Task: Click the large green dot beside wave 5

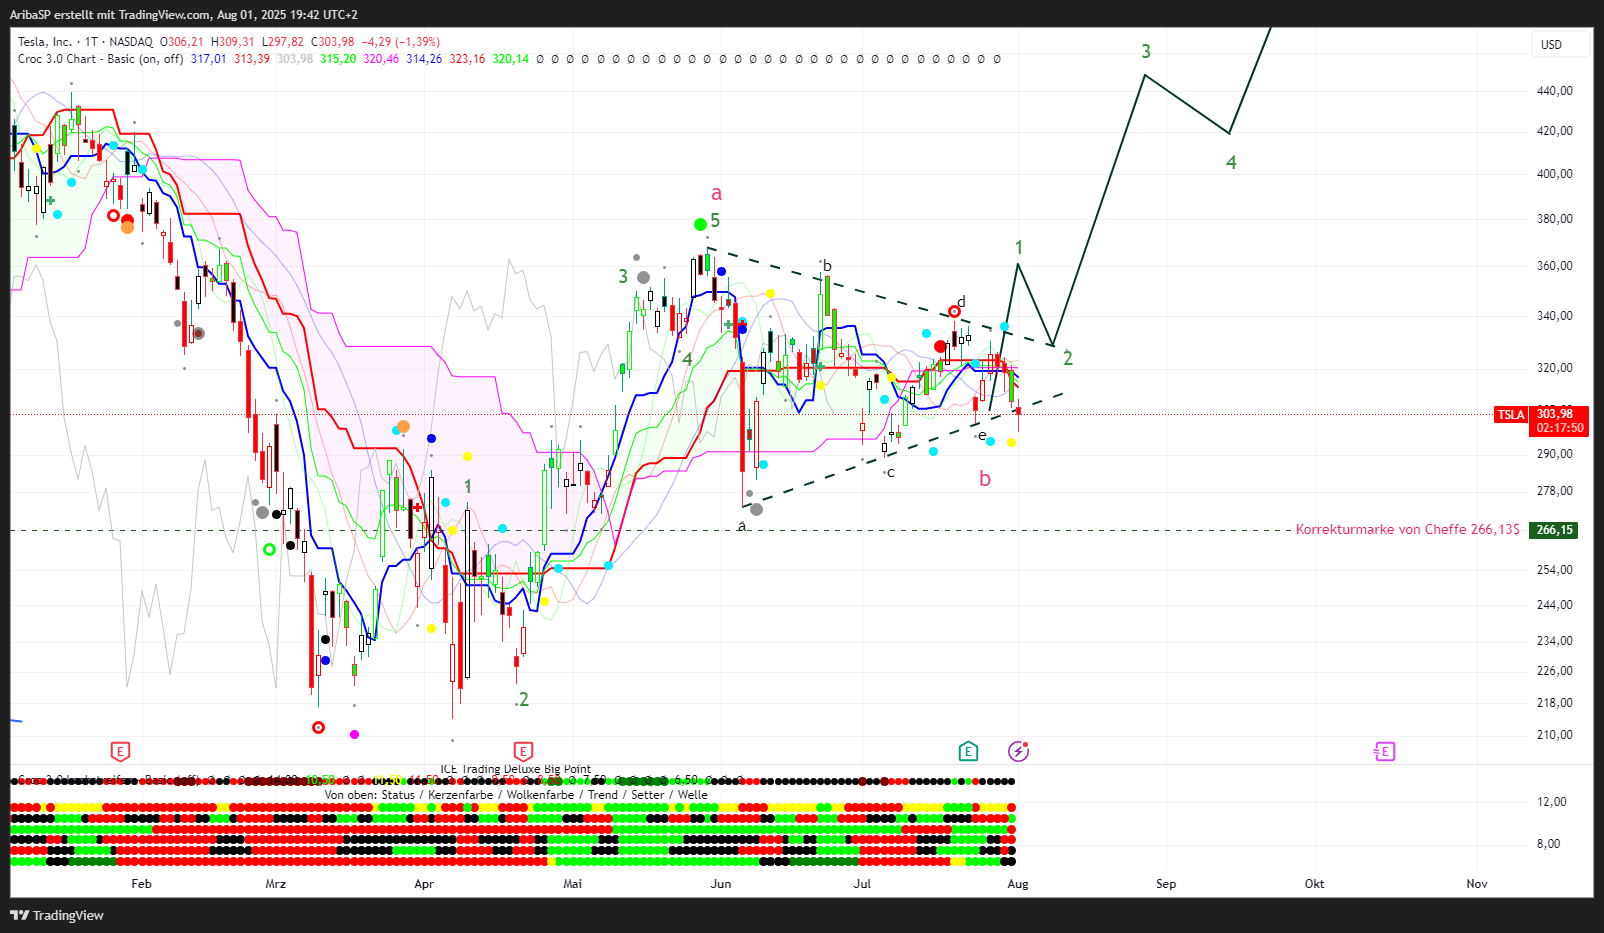Action: pos(700,224)
